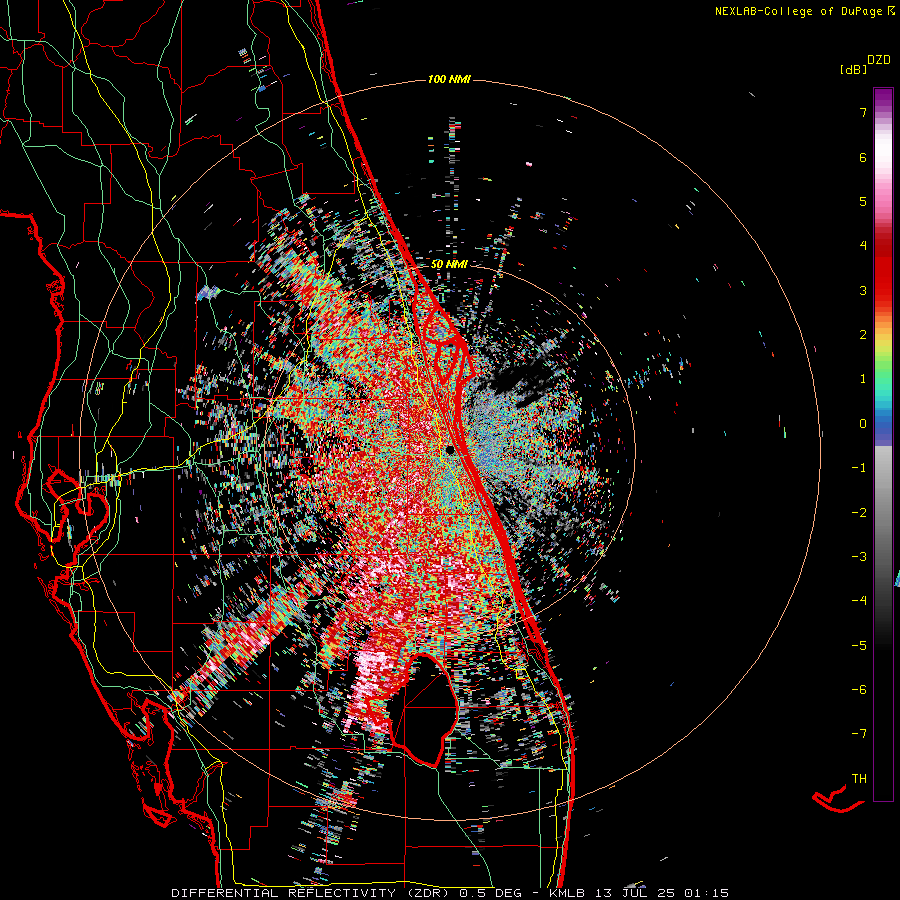Click the 5 value on the dB scale

863,201
